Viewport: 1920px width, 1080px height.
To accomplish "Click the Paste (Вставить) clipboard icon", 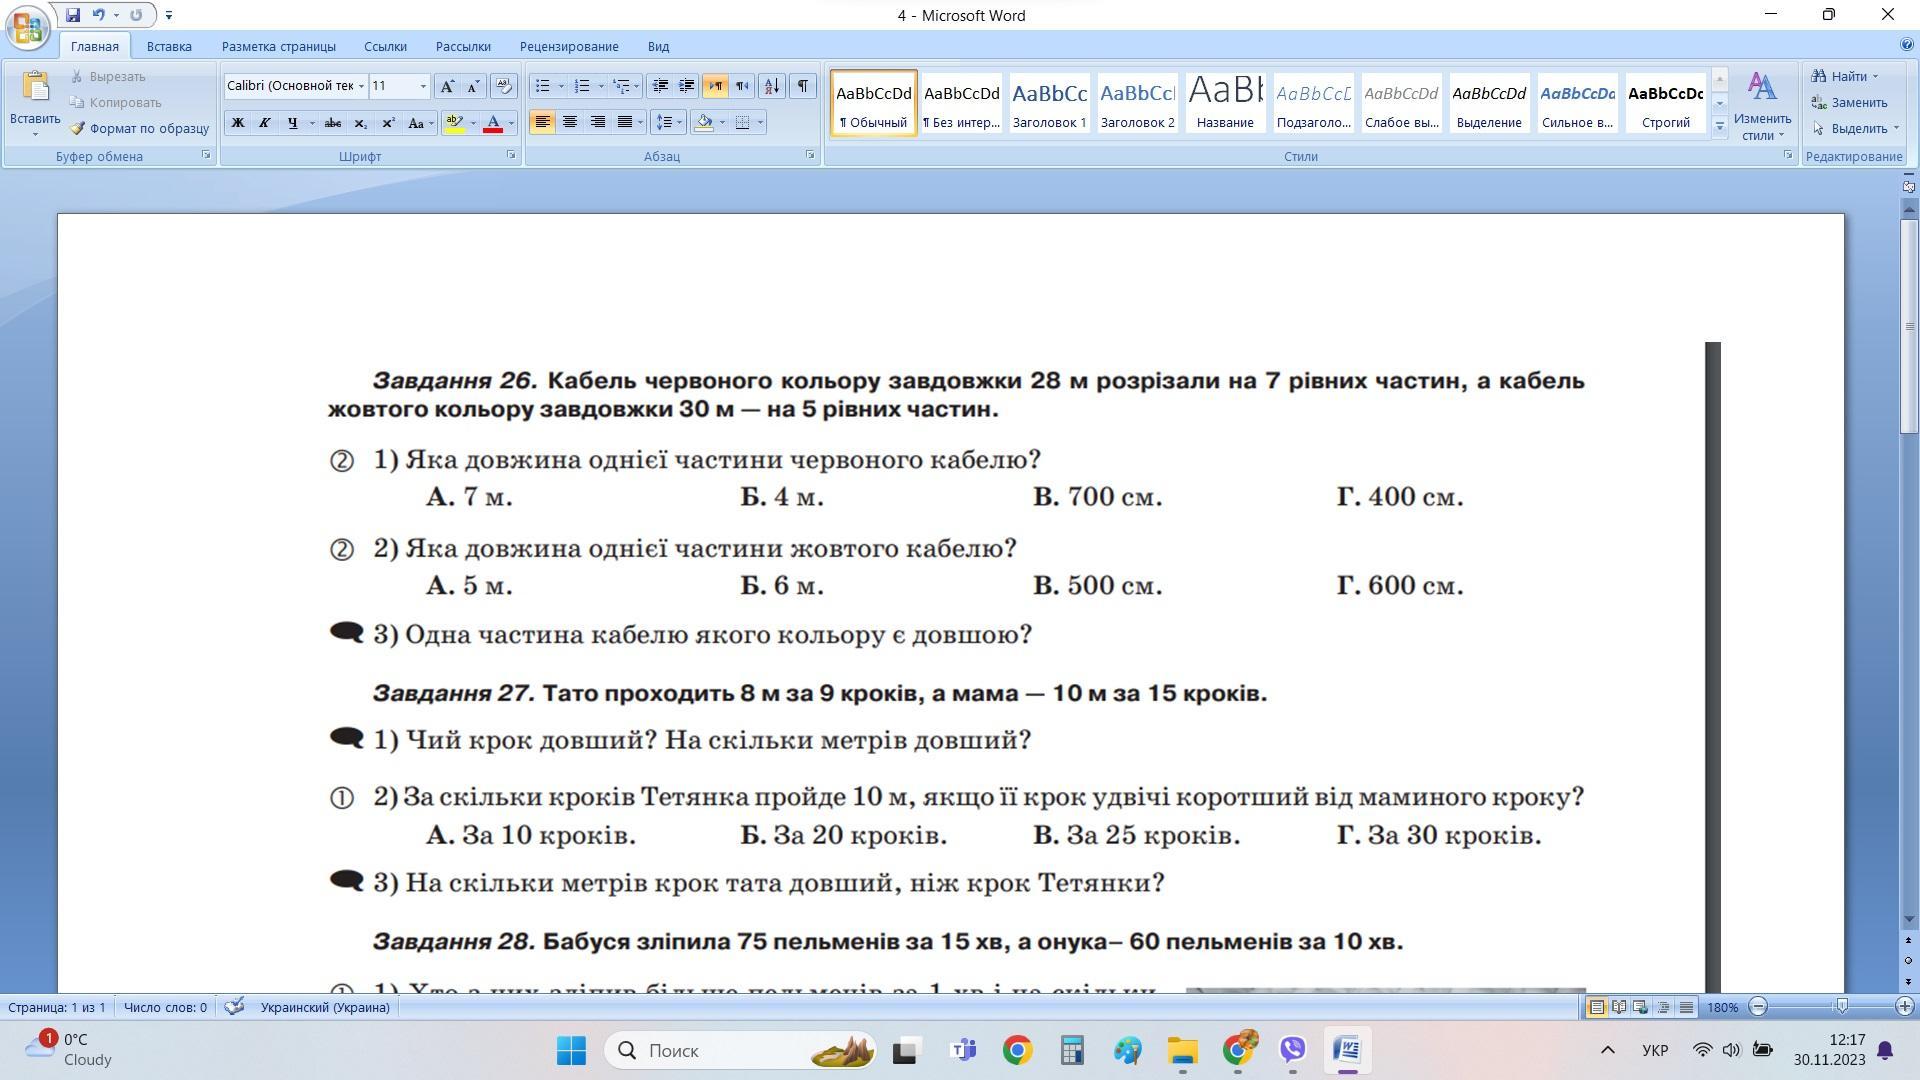I will tap(35, 87).
